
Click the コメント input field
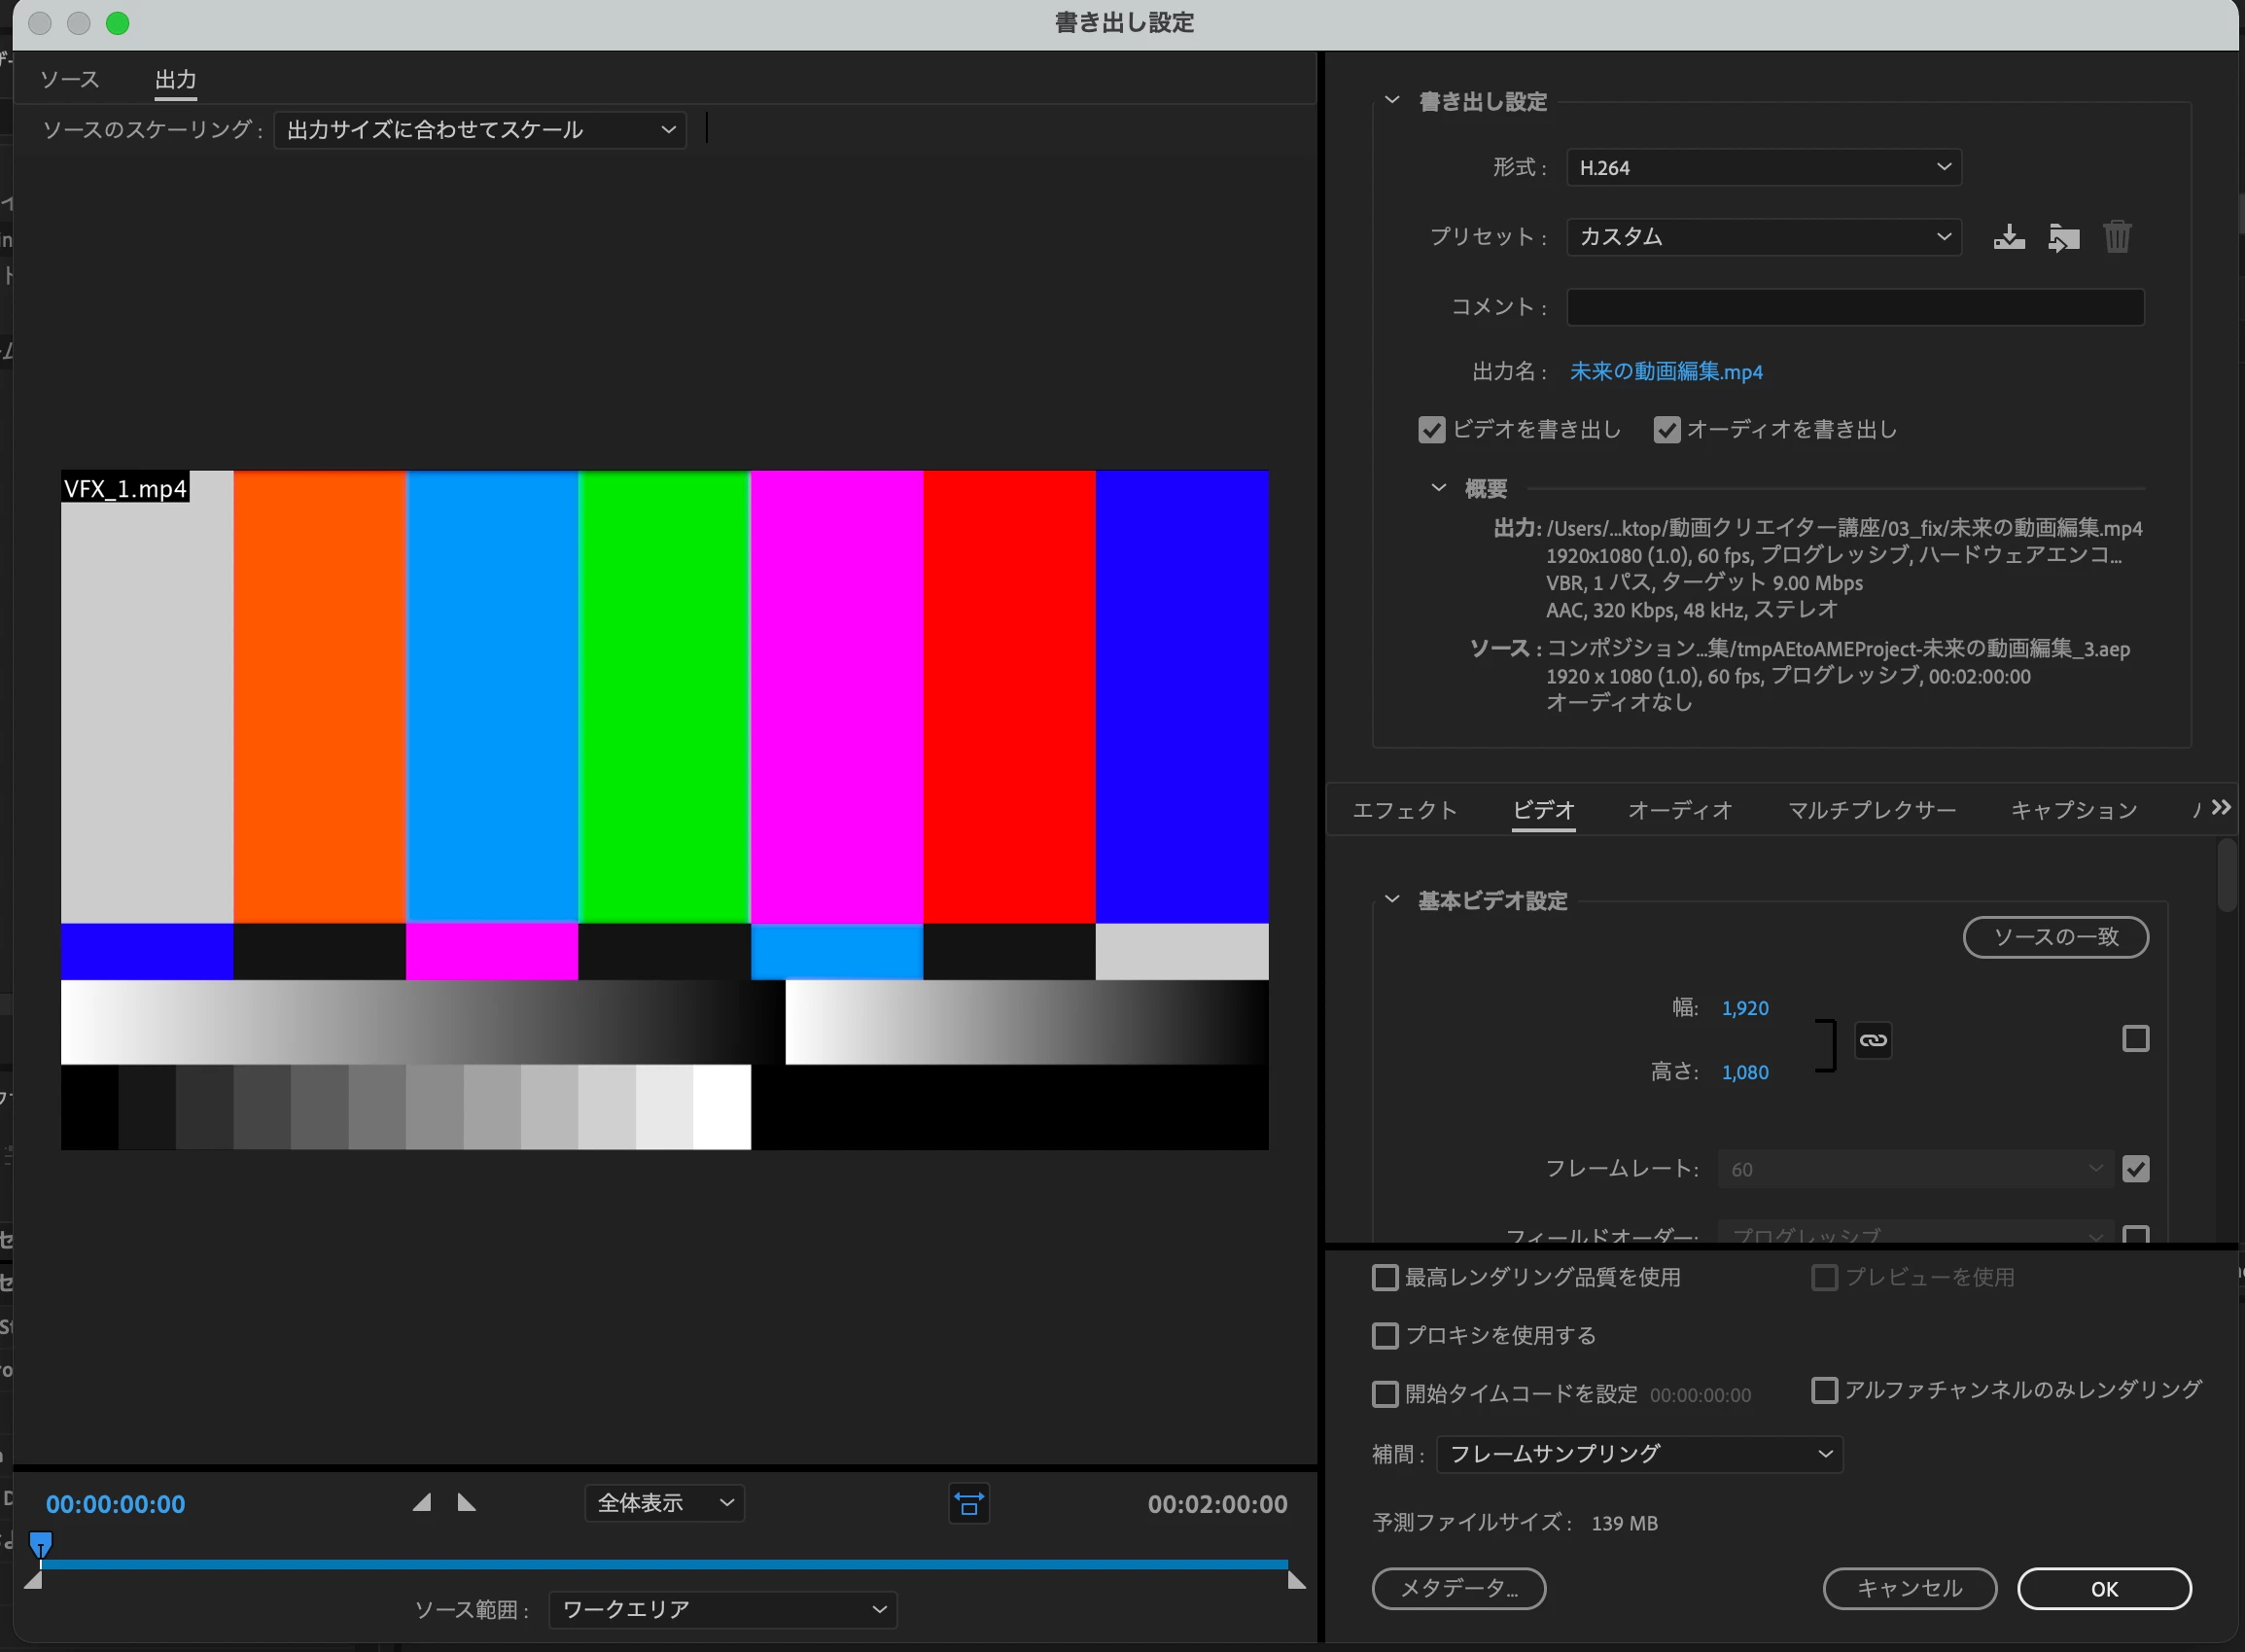(1854, 307)
